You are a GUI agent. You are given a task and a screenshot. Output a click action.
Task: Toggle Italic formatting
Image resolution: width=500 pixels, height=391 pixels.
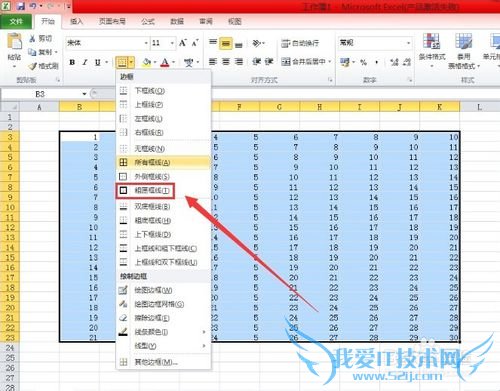[x=85, y=62]
